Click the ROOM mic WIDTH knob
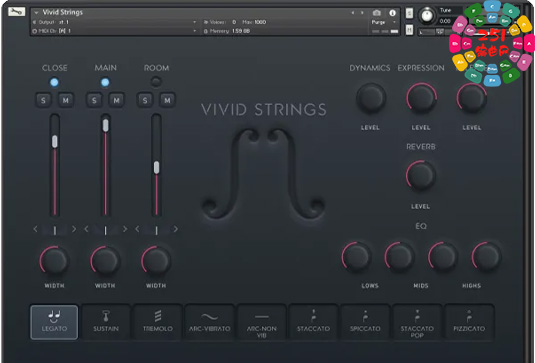This screenshot has width=535, height=363. click(x=156, y=260)
